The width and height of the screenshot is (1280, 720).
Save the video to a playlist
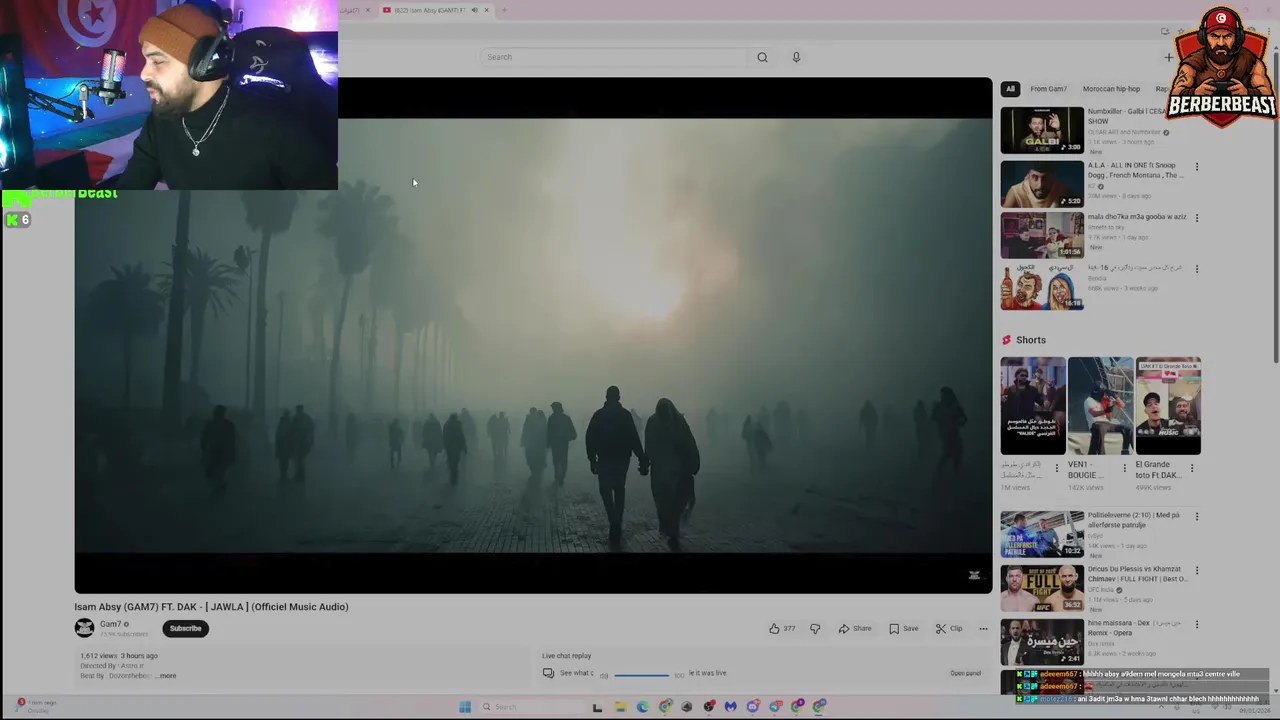pyautogui.click(x=903, y=628)
